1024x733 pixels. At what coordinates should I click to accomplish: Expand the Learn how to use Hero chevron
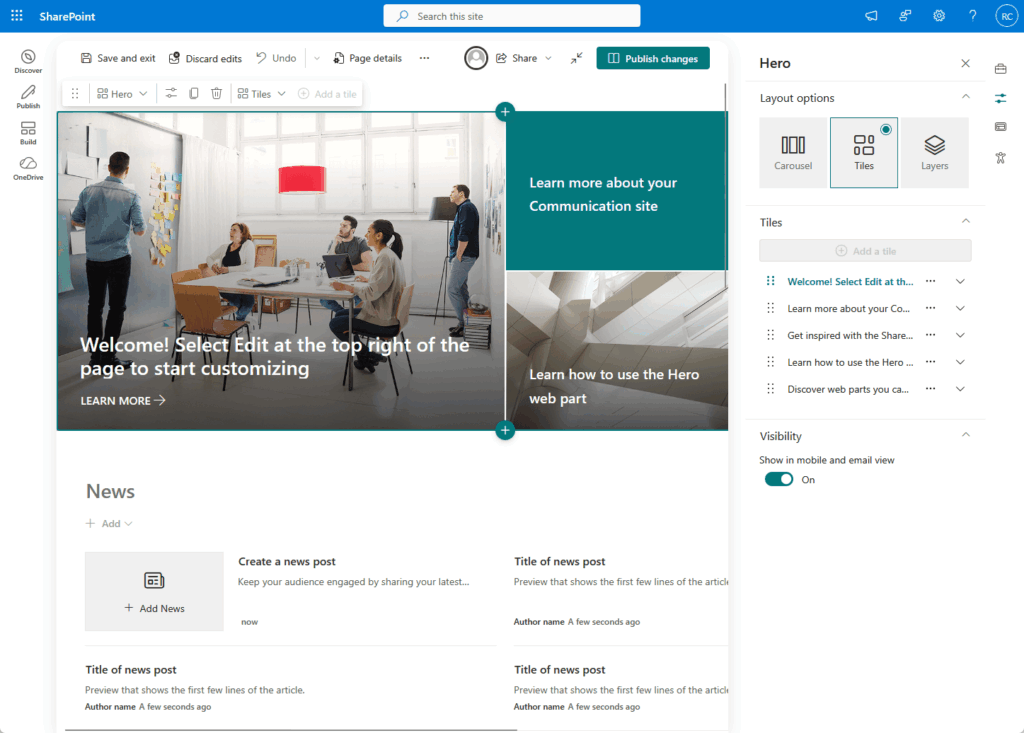click(960, 362)
